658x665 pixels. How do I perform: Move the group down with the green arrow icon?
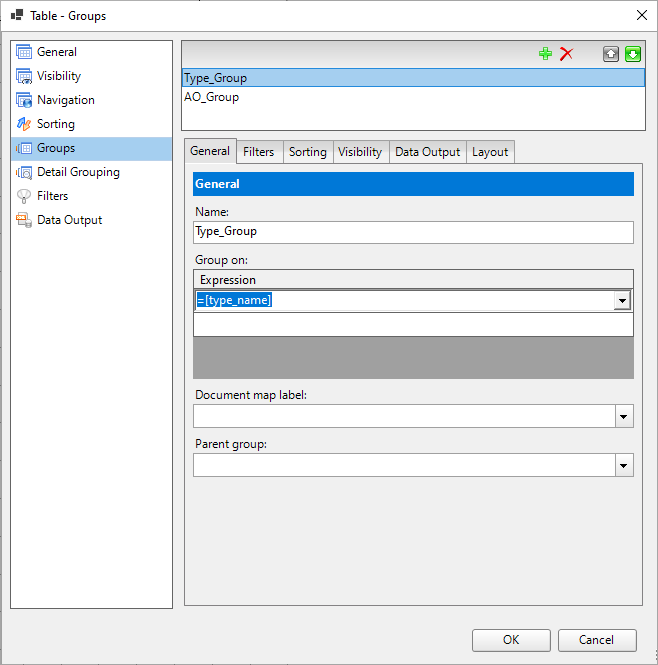tap(632, 54)
